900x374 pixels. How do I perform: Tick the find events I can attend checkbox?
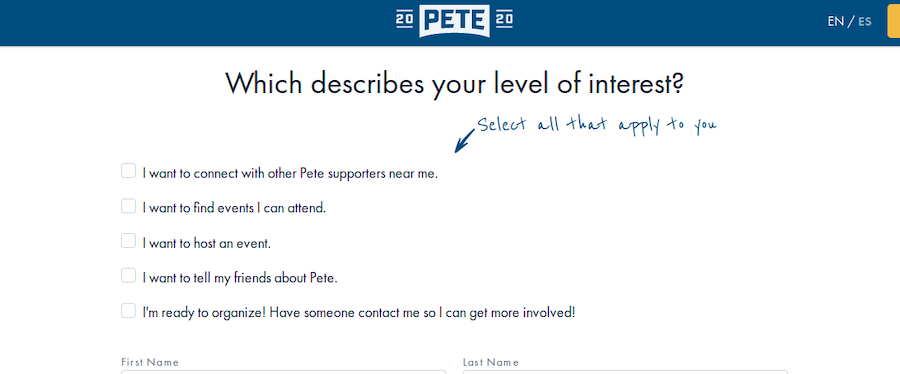pyautogui.click(x=129, y=206)
